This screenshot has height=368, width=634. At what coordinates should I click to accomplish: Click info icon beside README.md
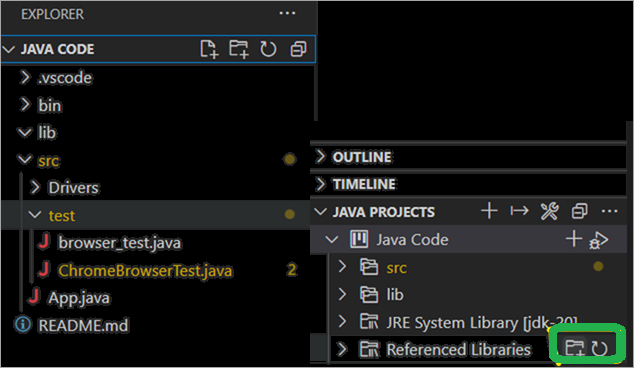[23, 324]
